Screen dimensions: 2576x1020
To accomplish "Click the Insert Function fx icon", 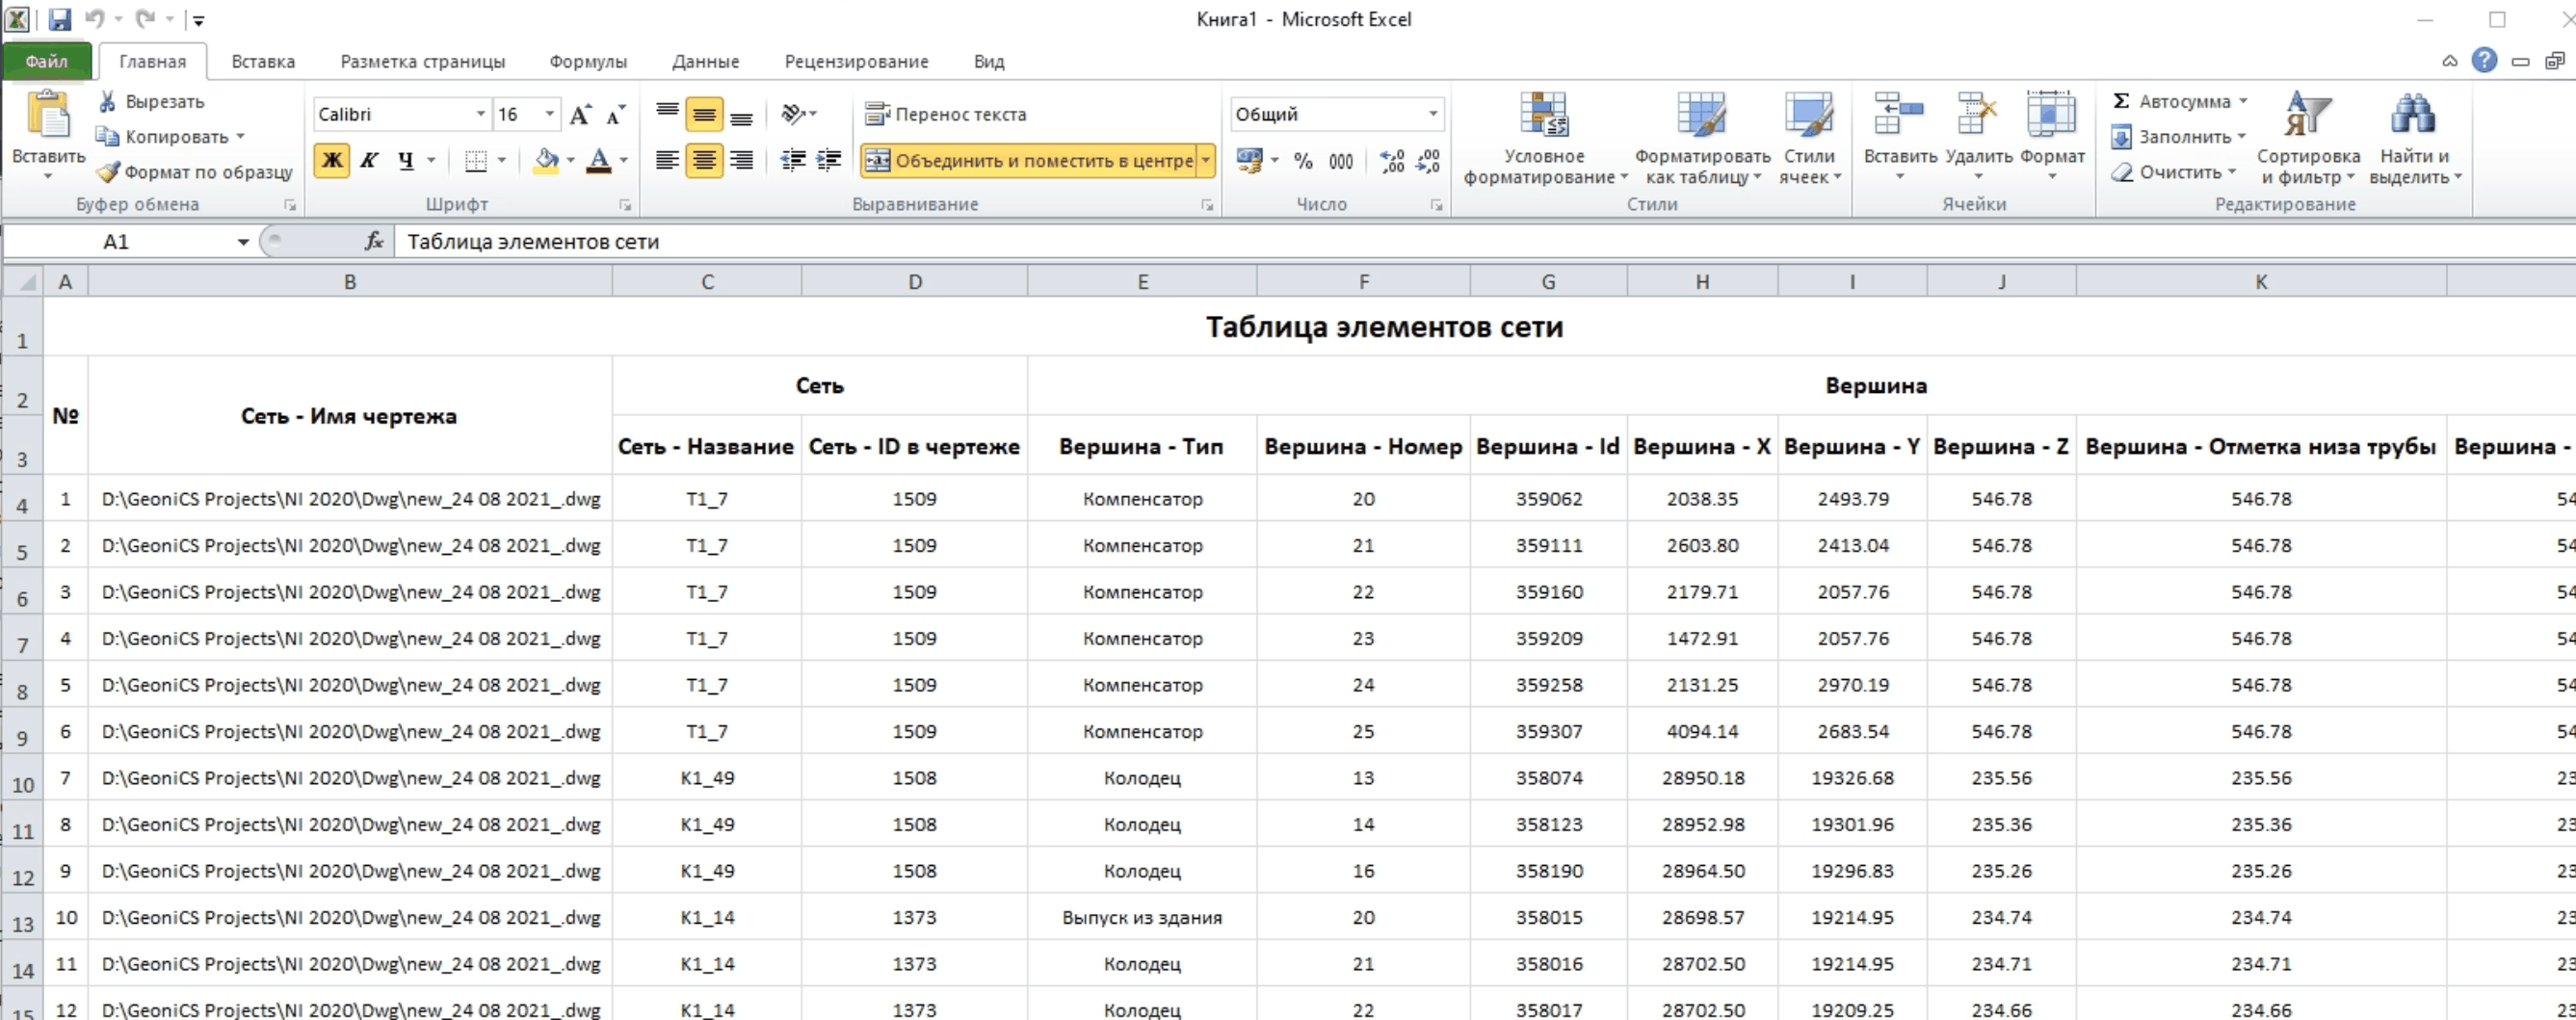I will pos(374,241).
